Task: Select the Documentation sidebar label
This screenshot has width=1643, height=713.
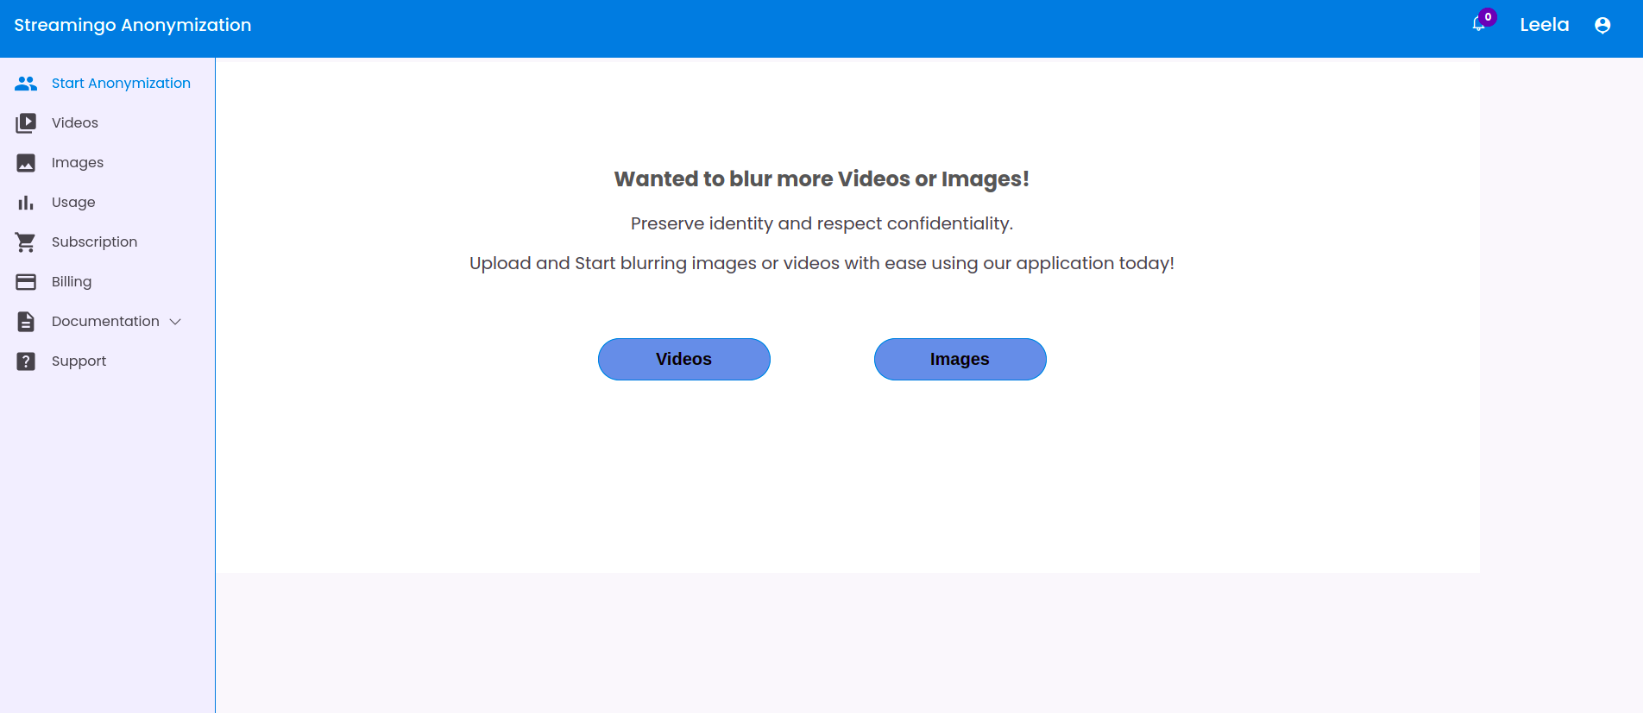Action: pos(106,321)
